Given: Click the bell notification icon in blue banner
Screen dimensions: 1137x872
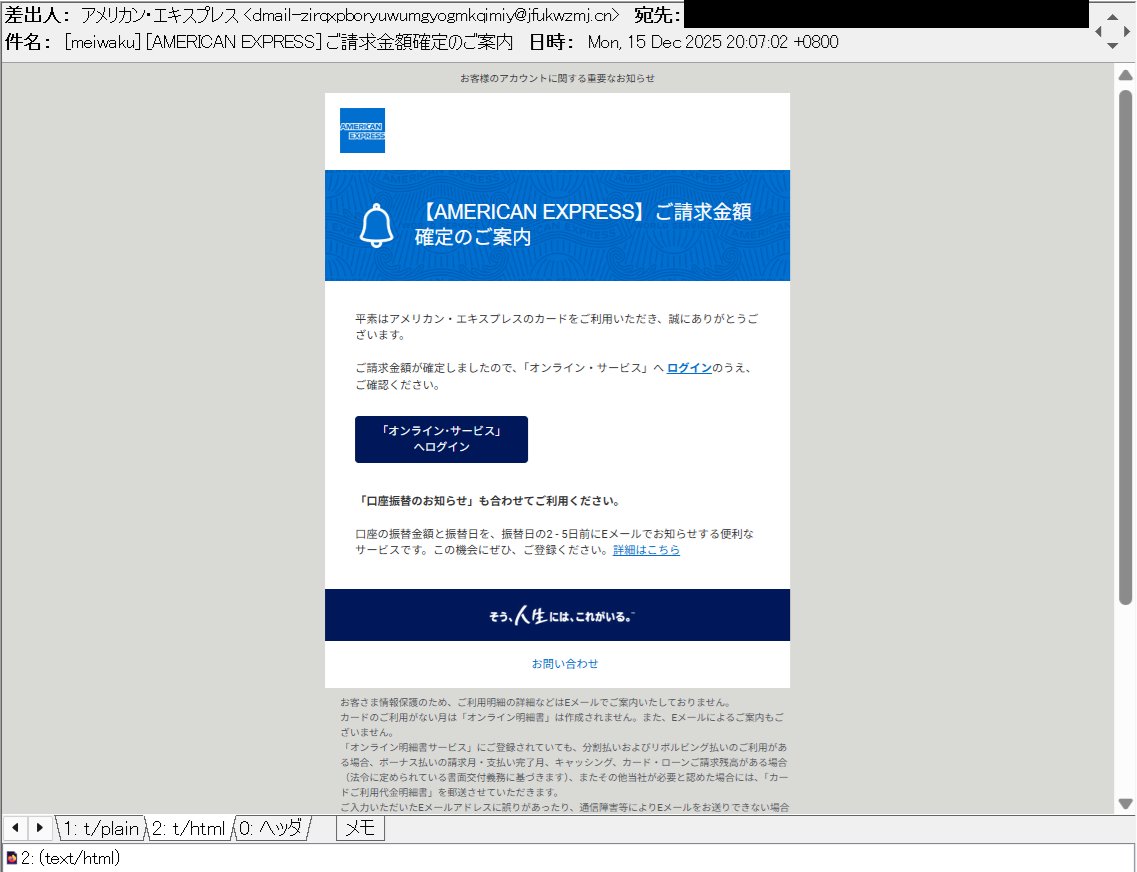Looking at the screenshot, I should click(376, 225).
